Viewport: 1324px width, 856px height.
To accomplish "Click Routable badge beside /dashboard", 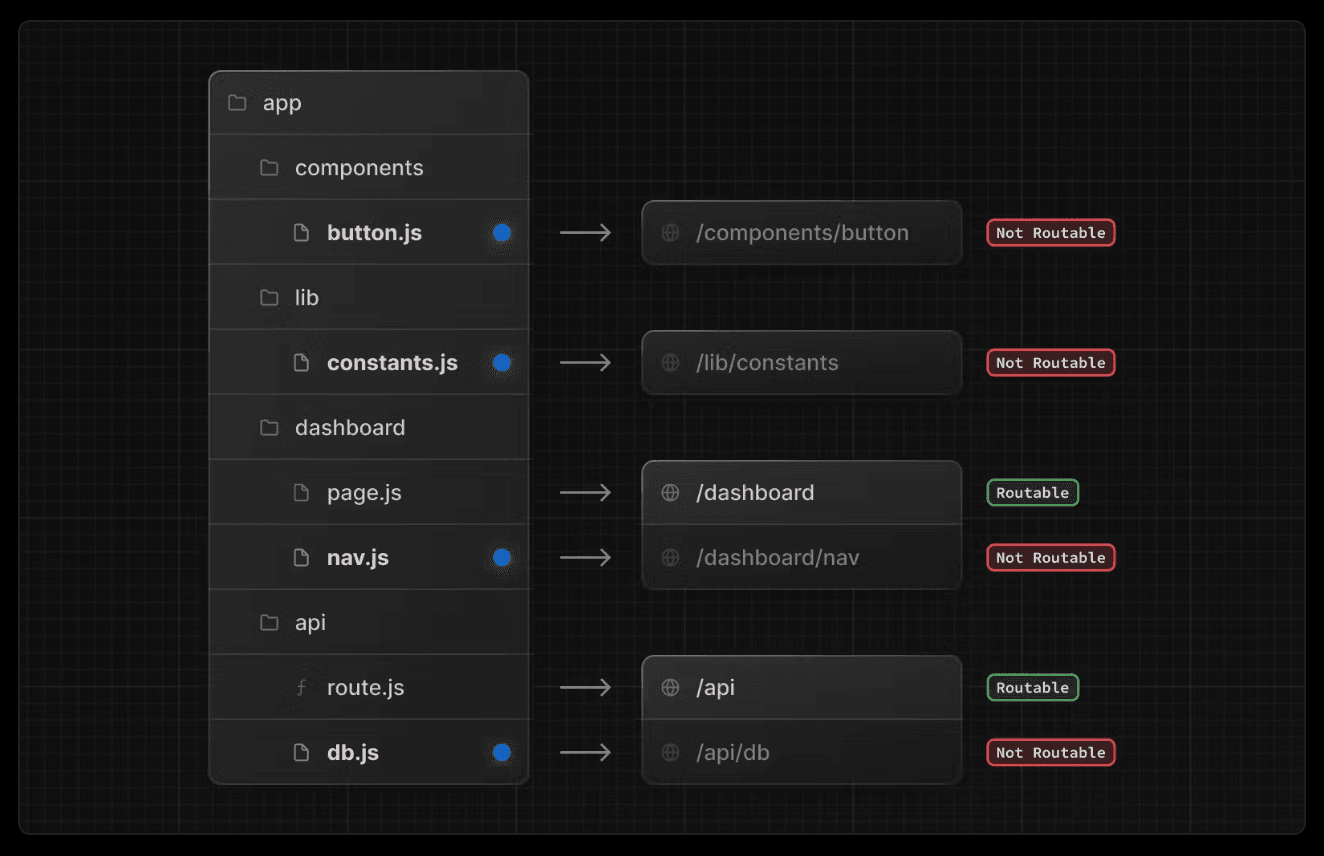I will click(x=1033, y=493).
